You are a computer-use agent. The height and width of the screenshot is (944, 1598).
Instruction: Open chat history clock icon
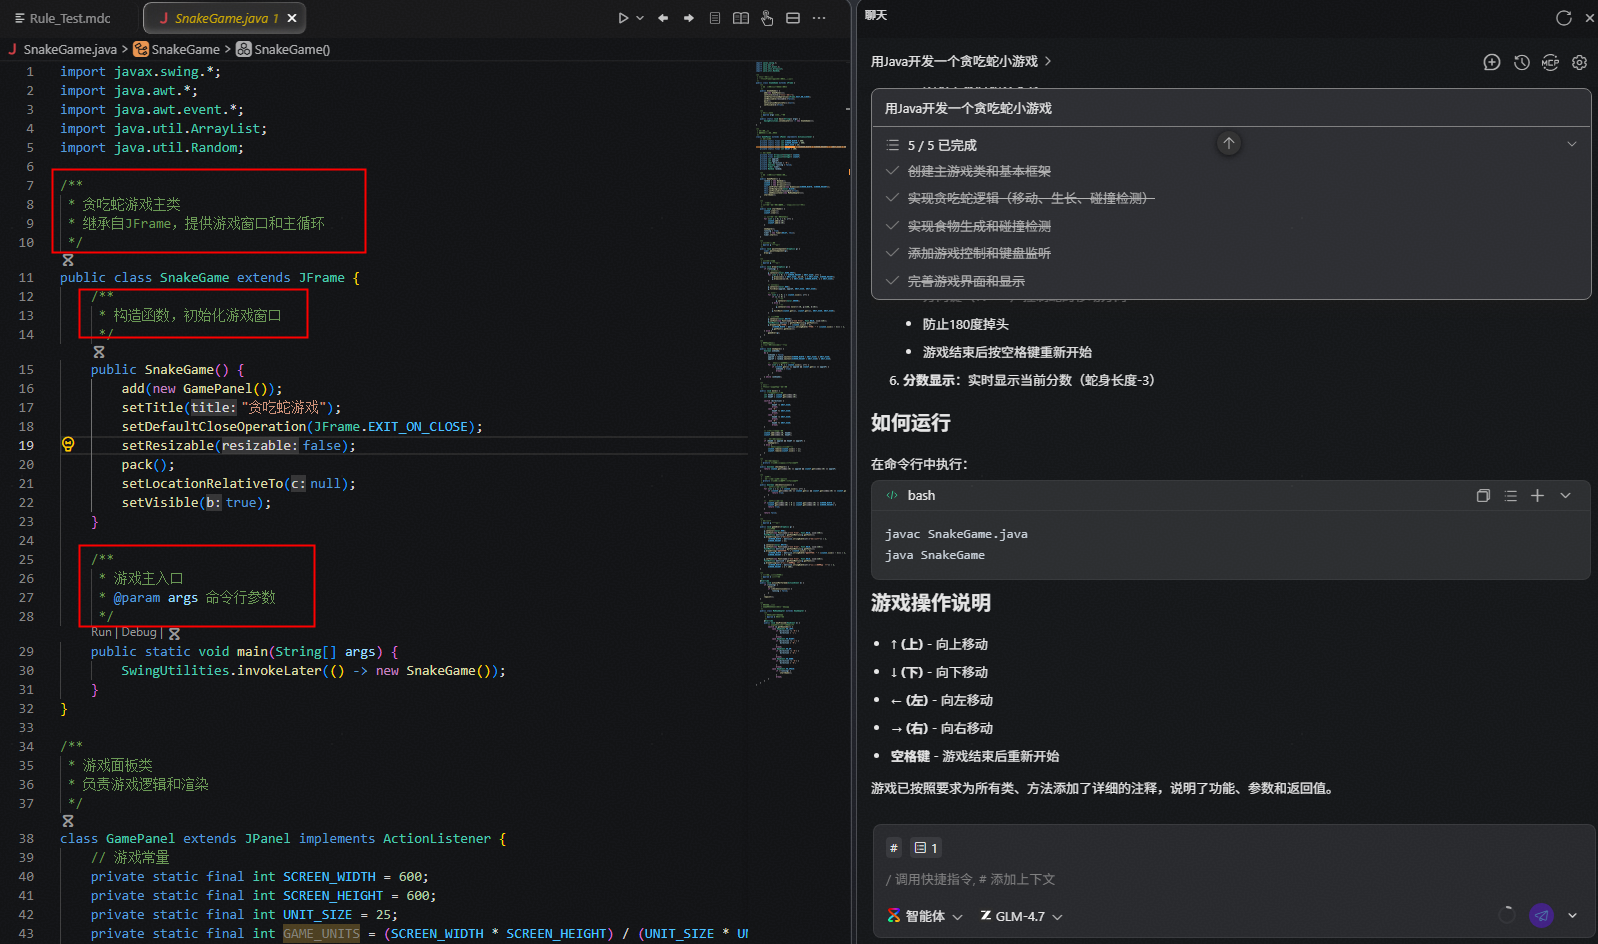[x=1521, y=62]
